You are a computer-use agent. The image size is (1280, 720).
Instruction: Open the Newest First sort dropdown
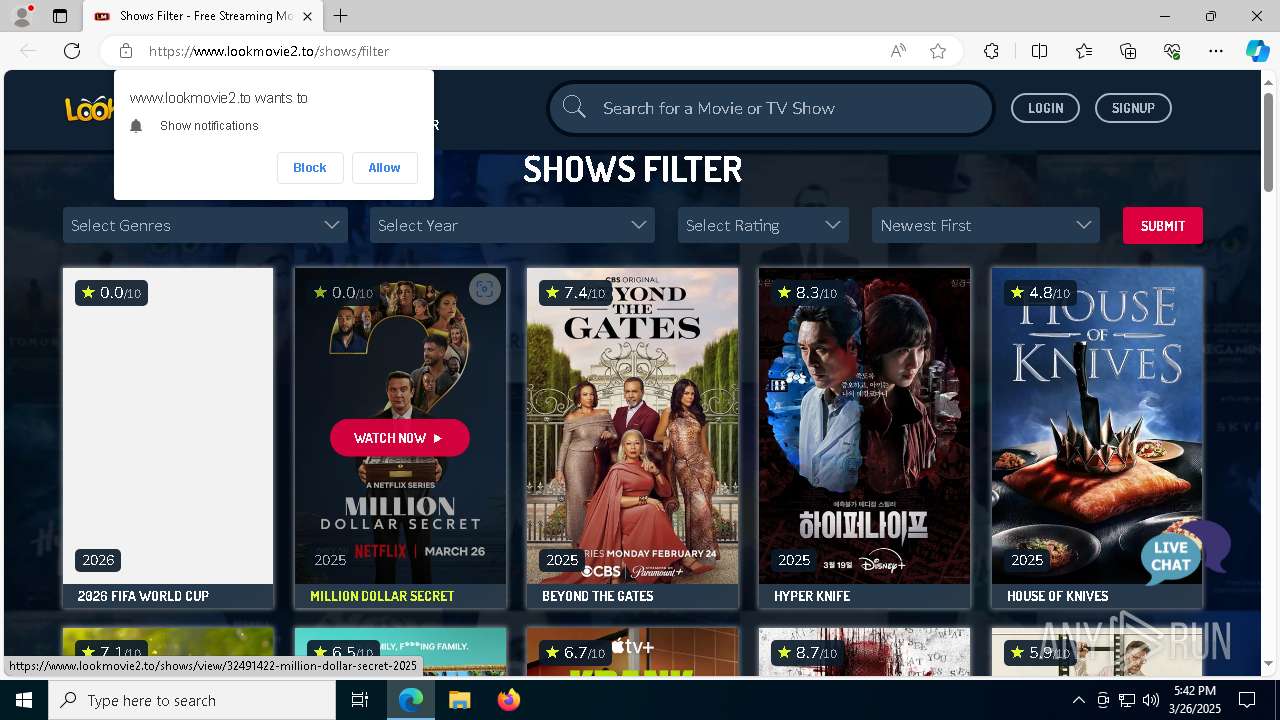point(986,225)
